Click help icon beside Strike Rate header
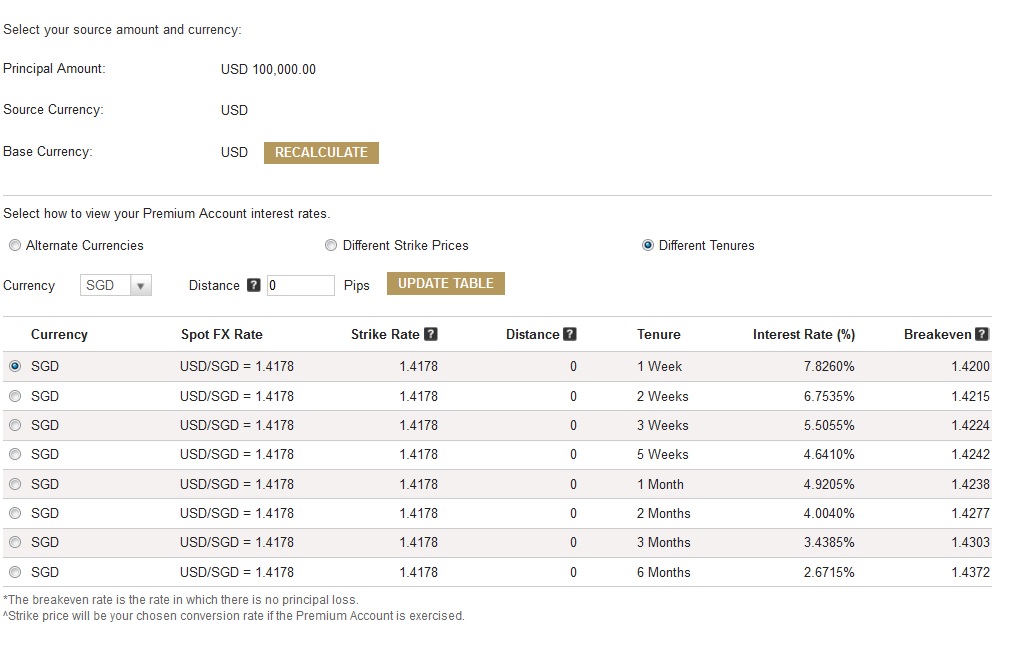Screen dimensions: 1010x660 (431, 334)
